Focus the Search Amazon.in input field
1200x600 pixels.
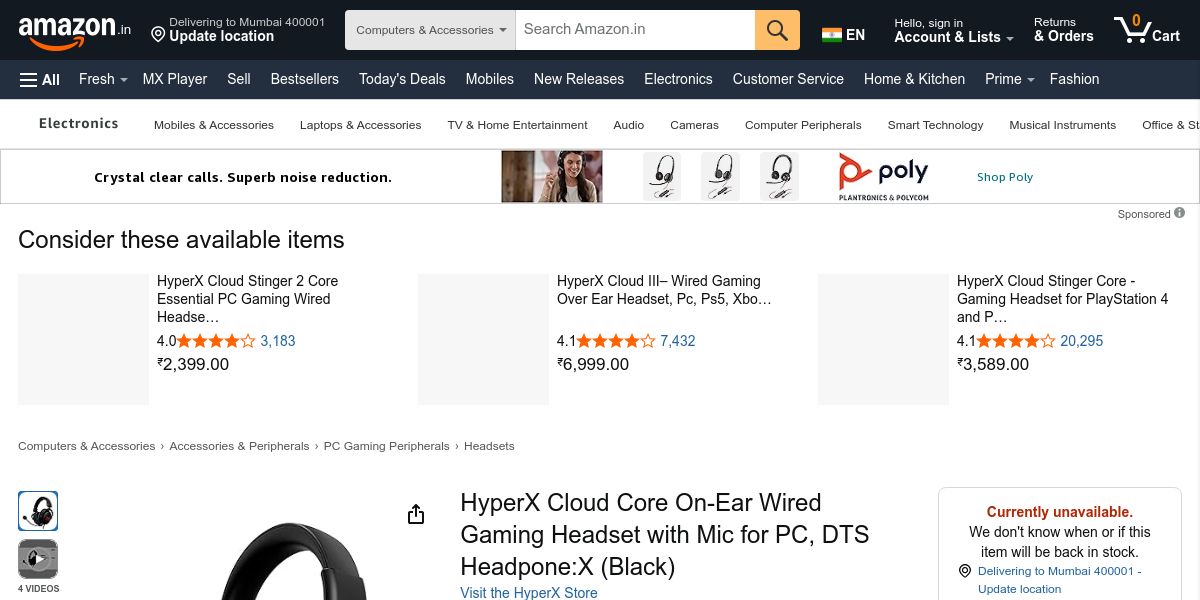click(635, 30)
